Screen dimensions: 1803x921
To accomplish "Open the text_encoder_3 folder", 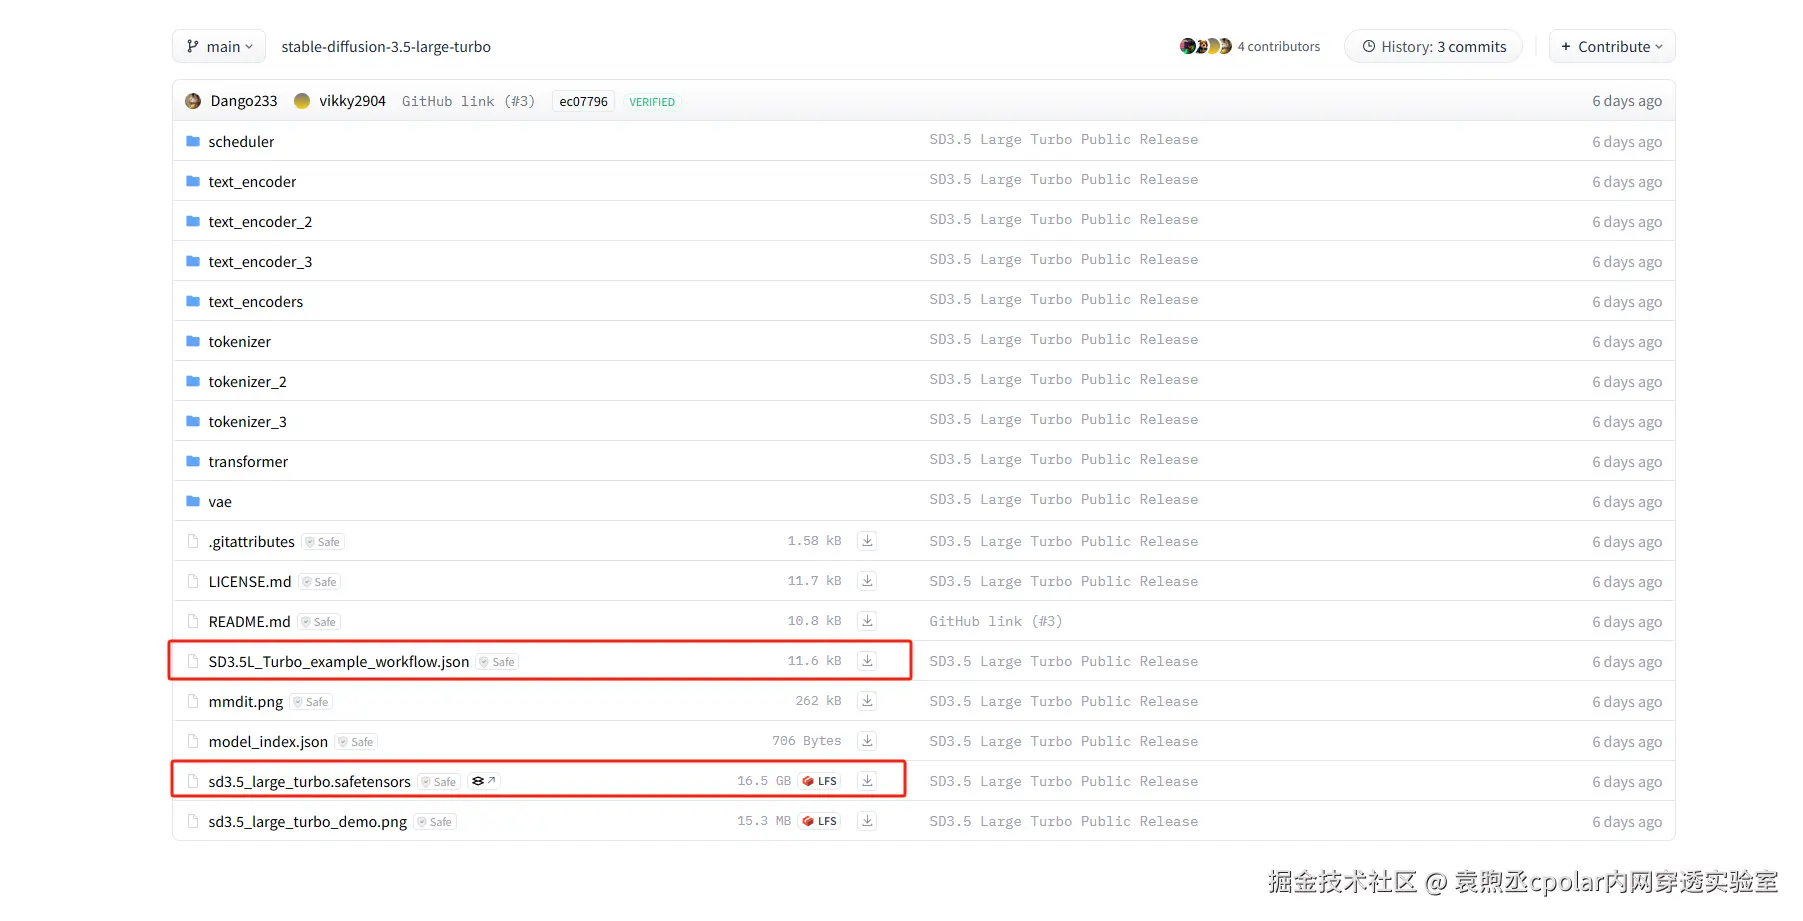I will pyautogui.click(x=260, y=261).
